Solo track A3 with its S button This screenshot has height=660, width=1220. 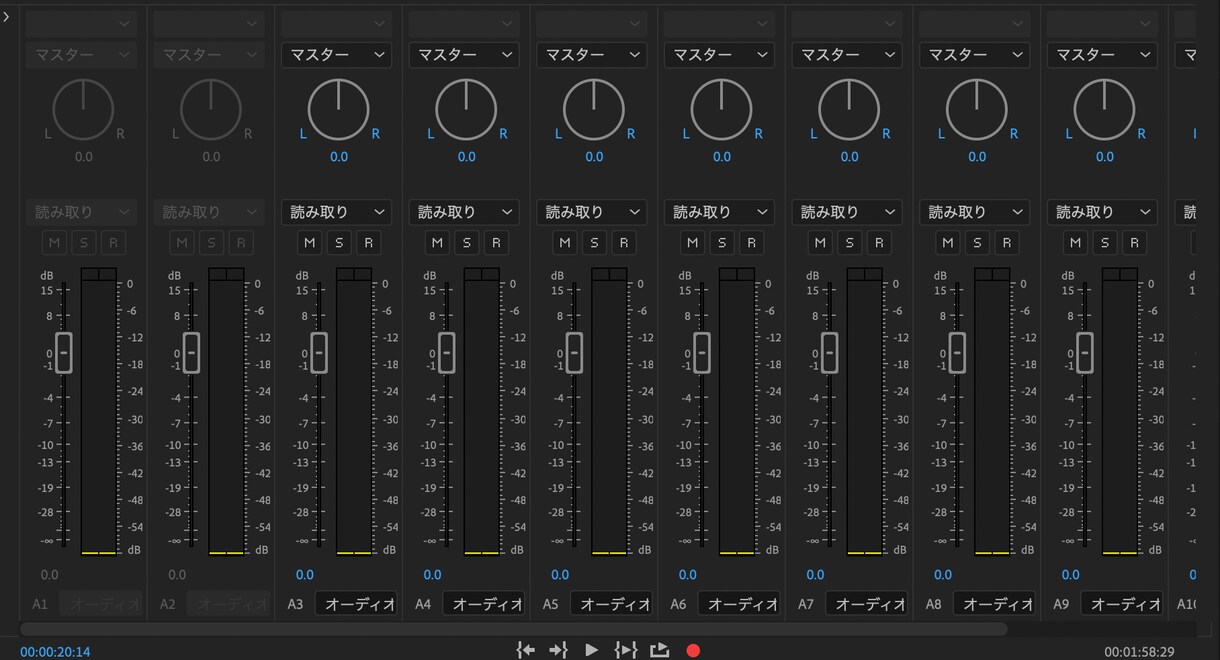tap(339, 242)
